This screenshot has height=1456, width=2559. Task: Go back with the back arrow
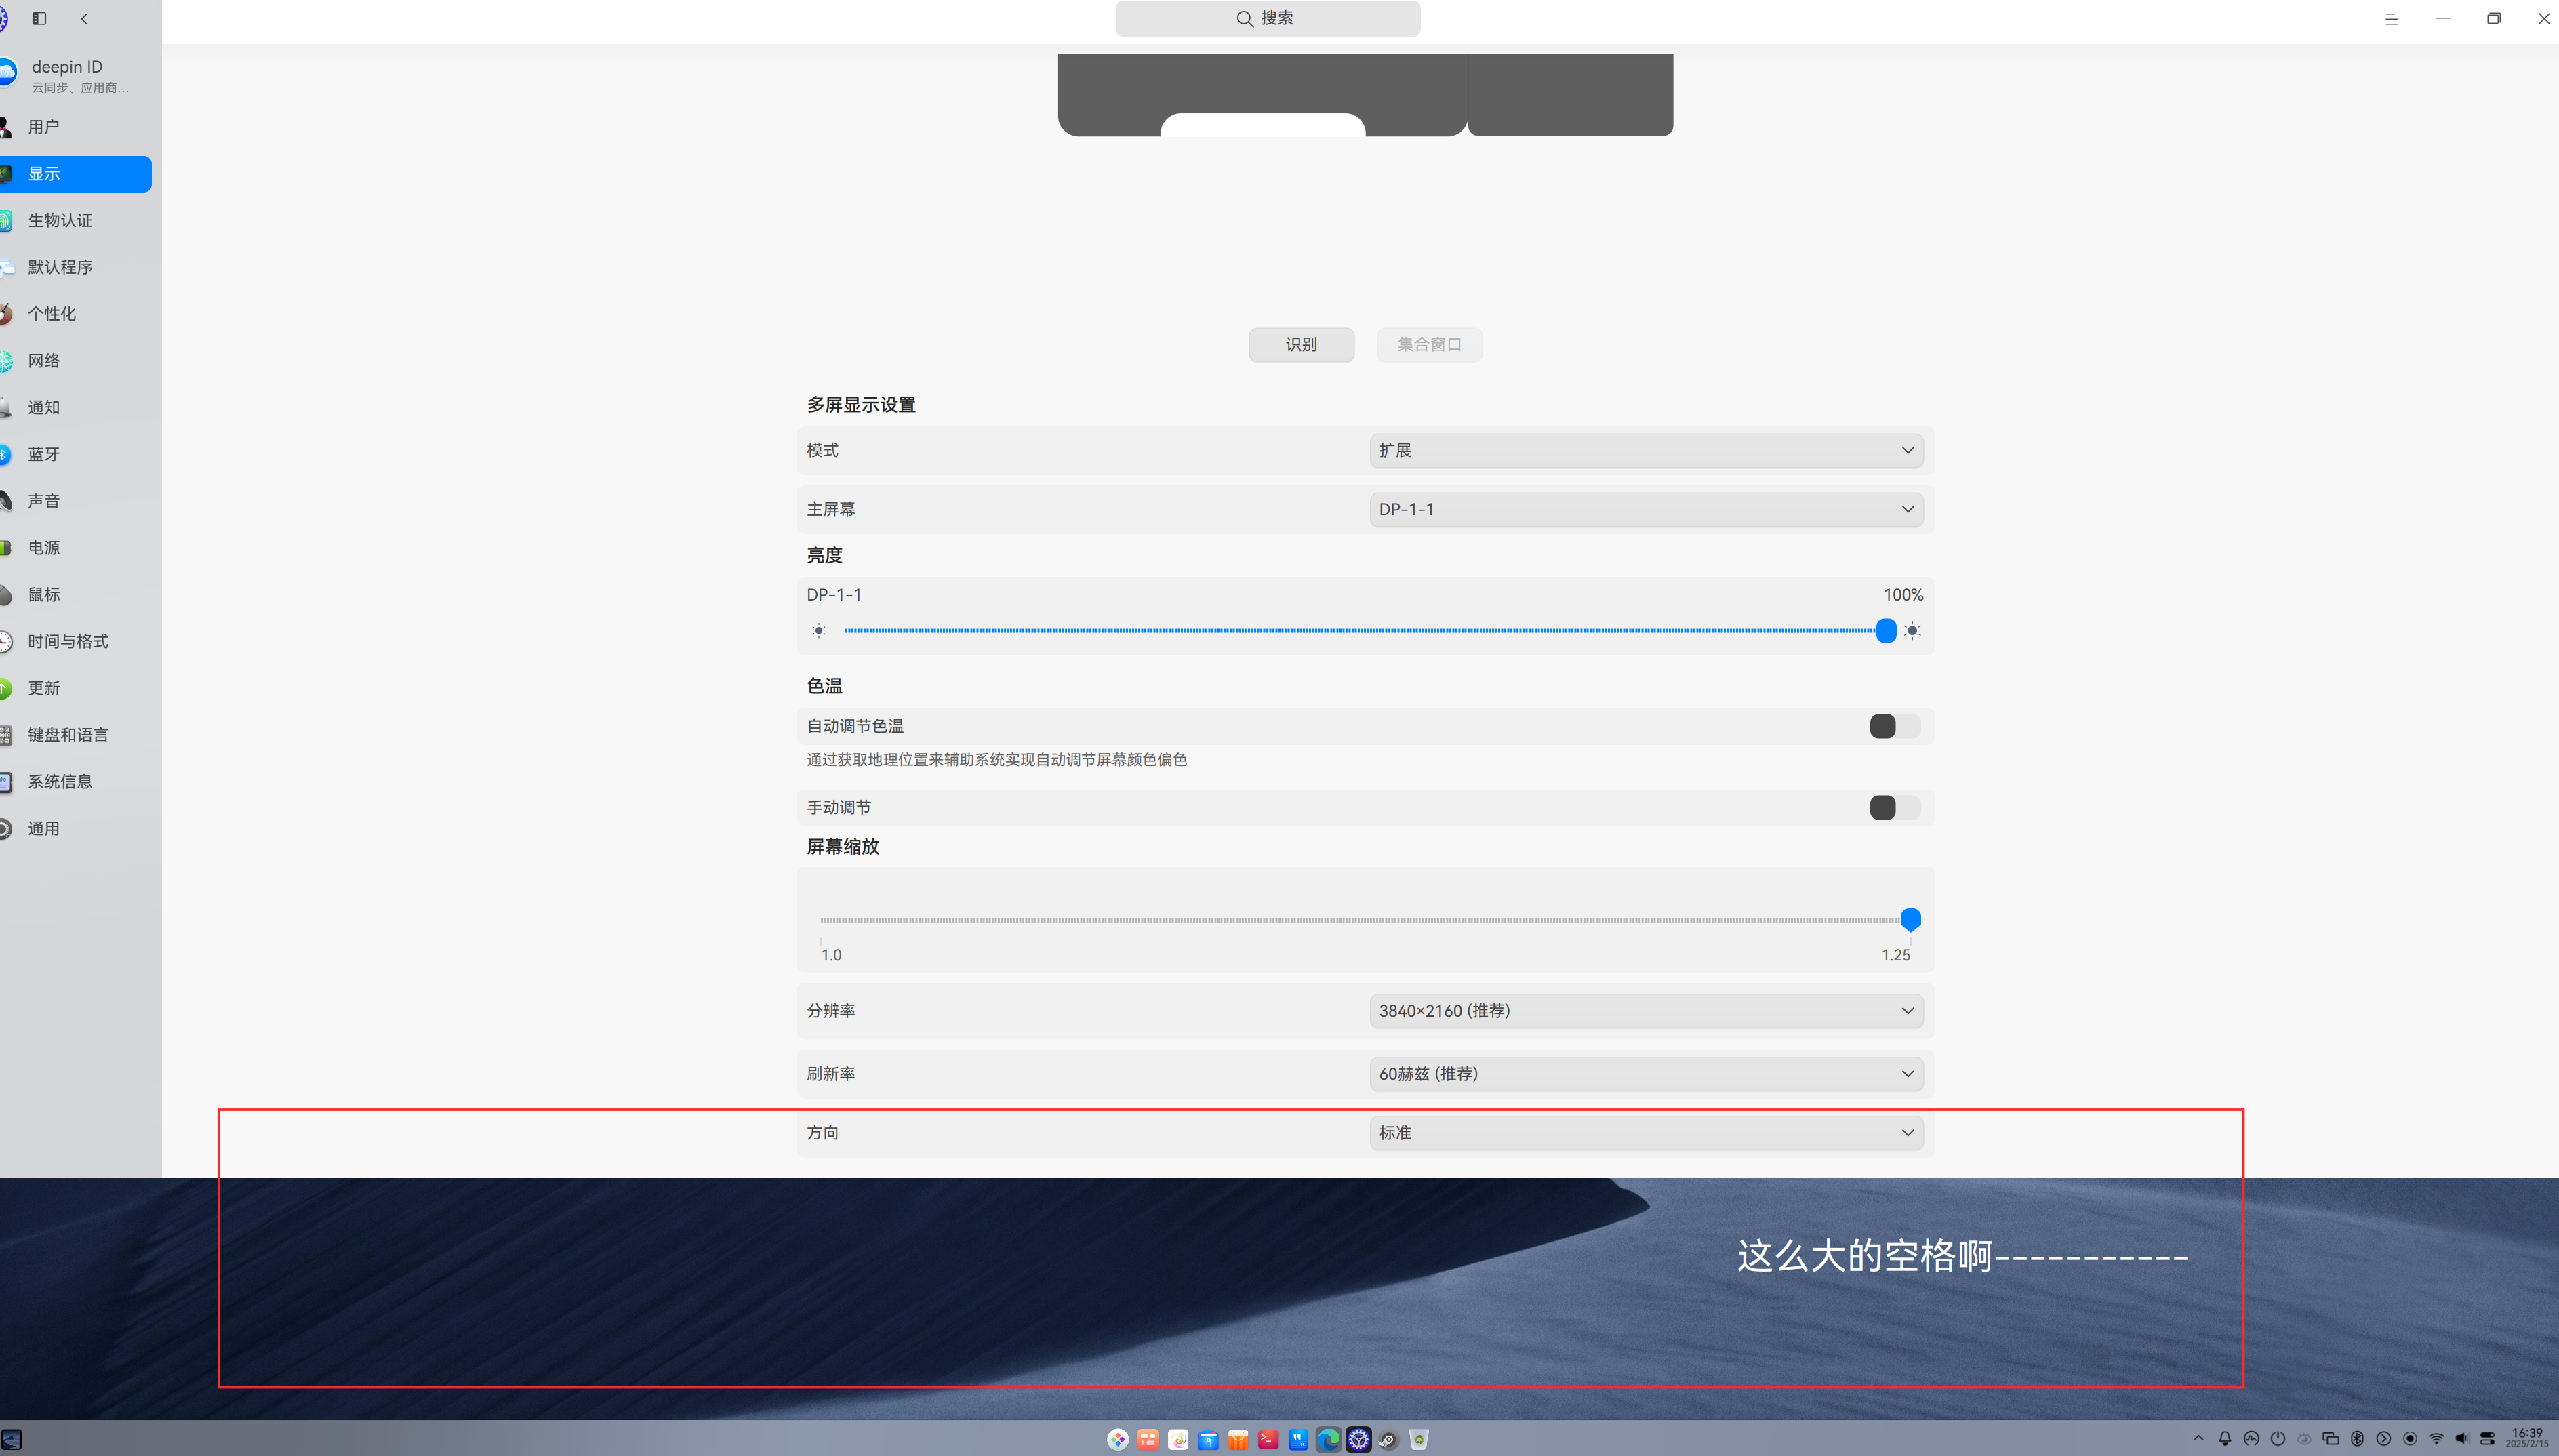[84, 18]
